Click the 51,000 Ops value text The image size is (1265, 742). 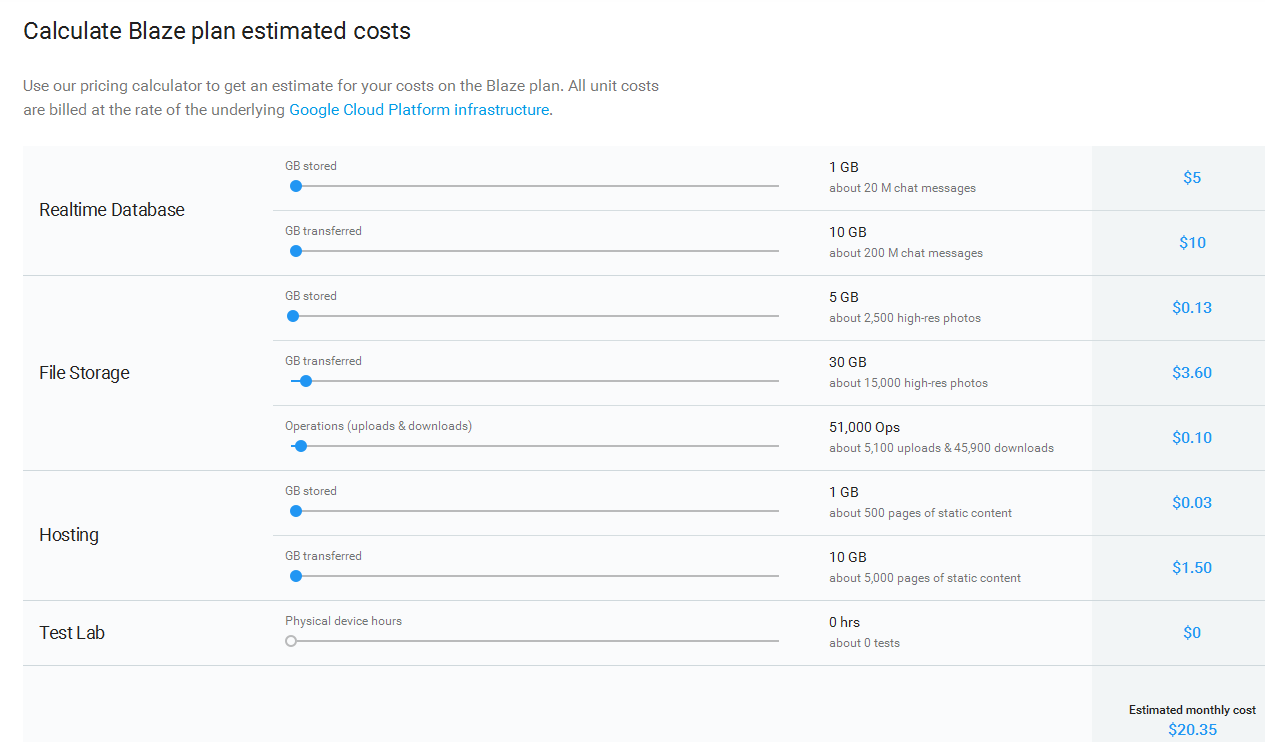tap(864, 427)
